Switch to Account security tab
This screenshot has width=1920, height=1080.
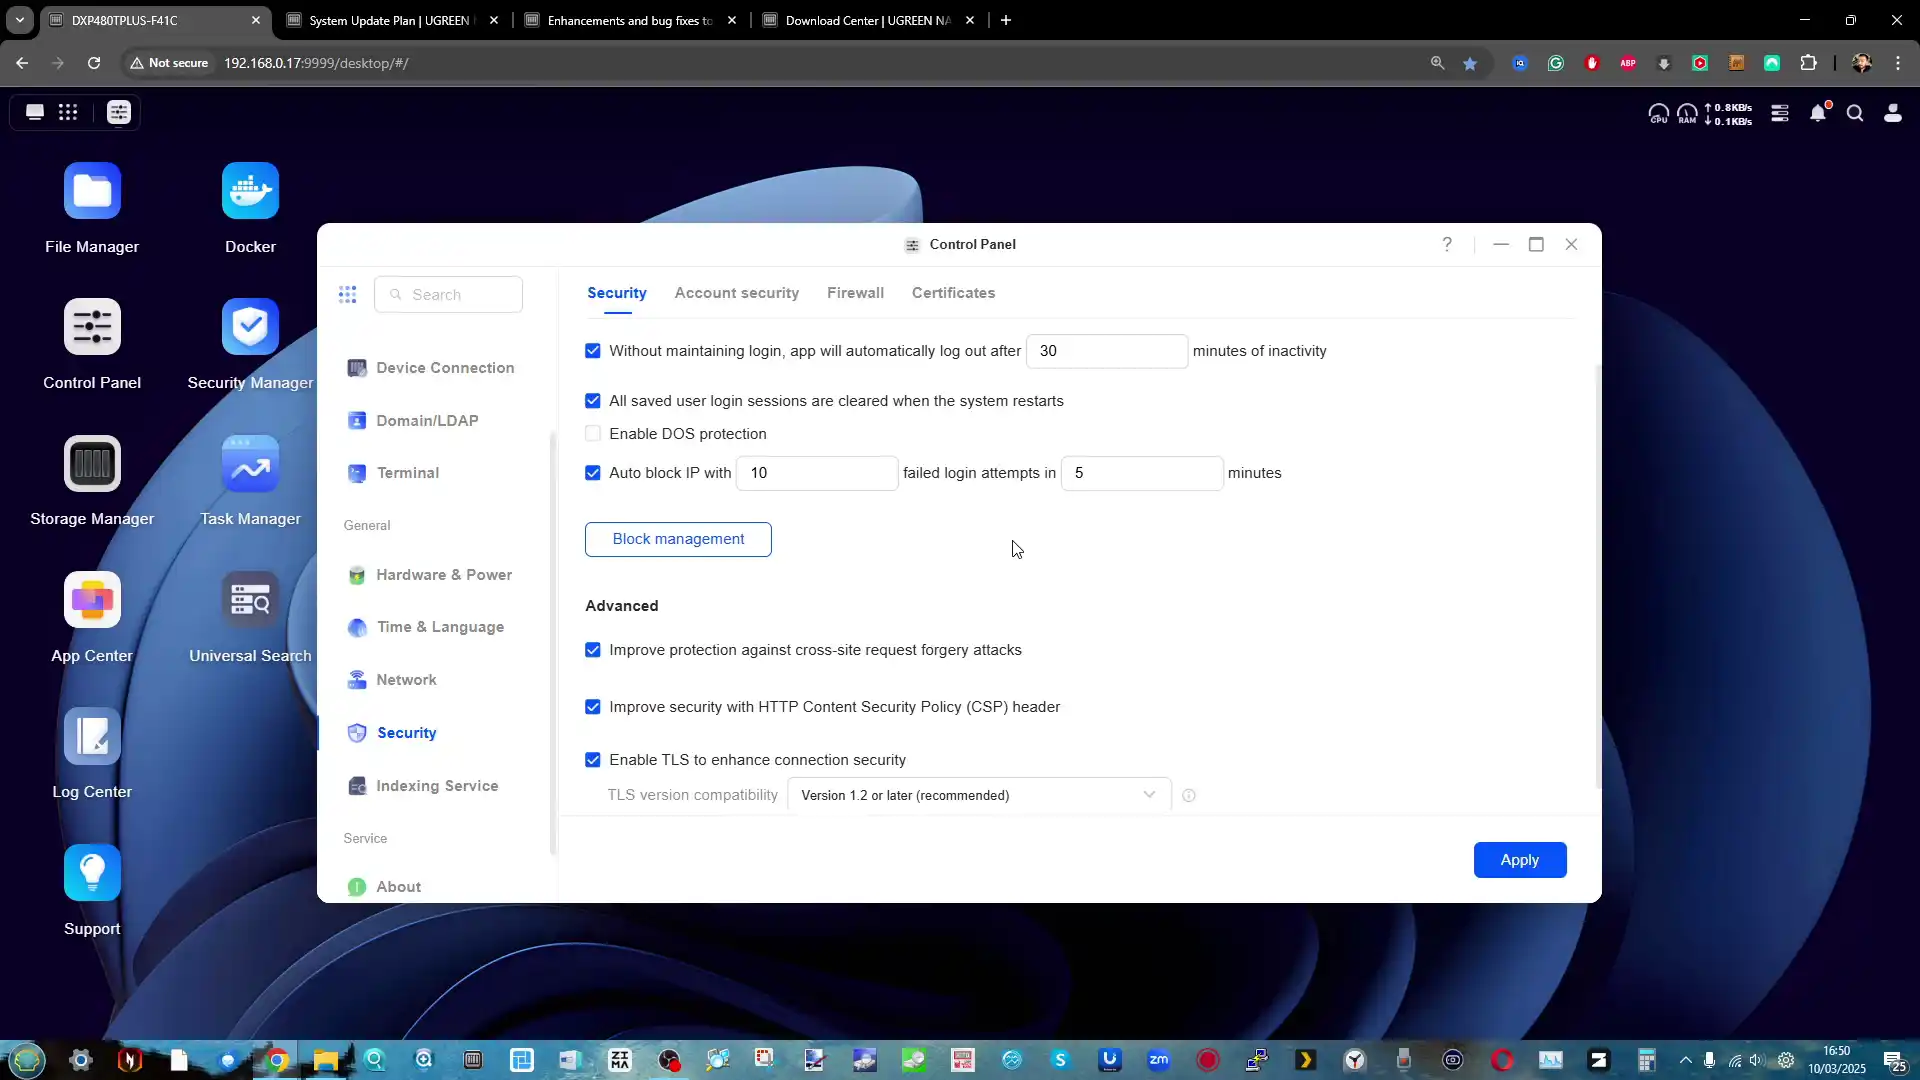(736, 293)
